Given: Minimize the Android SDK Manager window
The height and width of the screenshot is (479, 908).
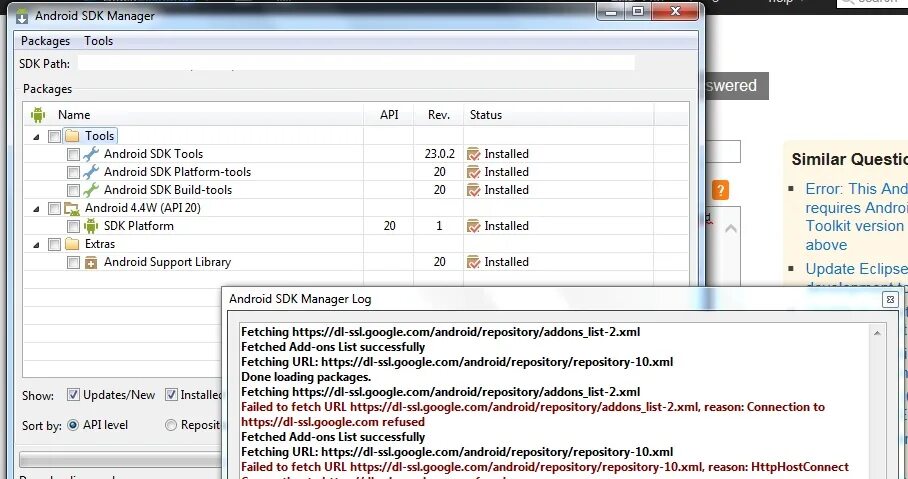Looking at the screenshot, I should (x=610, y=12).
